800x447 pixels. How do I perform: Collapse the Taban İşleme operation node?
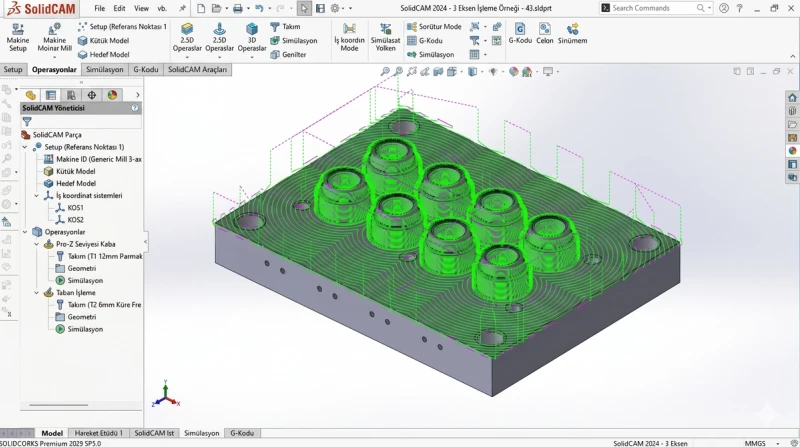37,292
